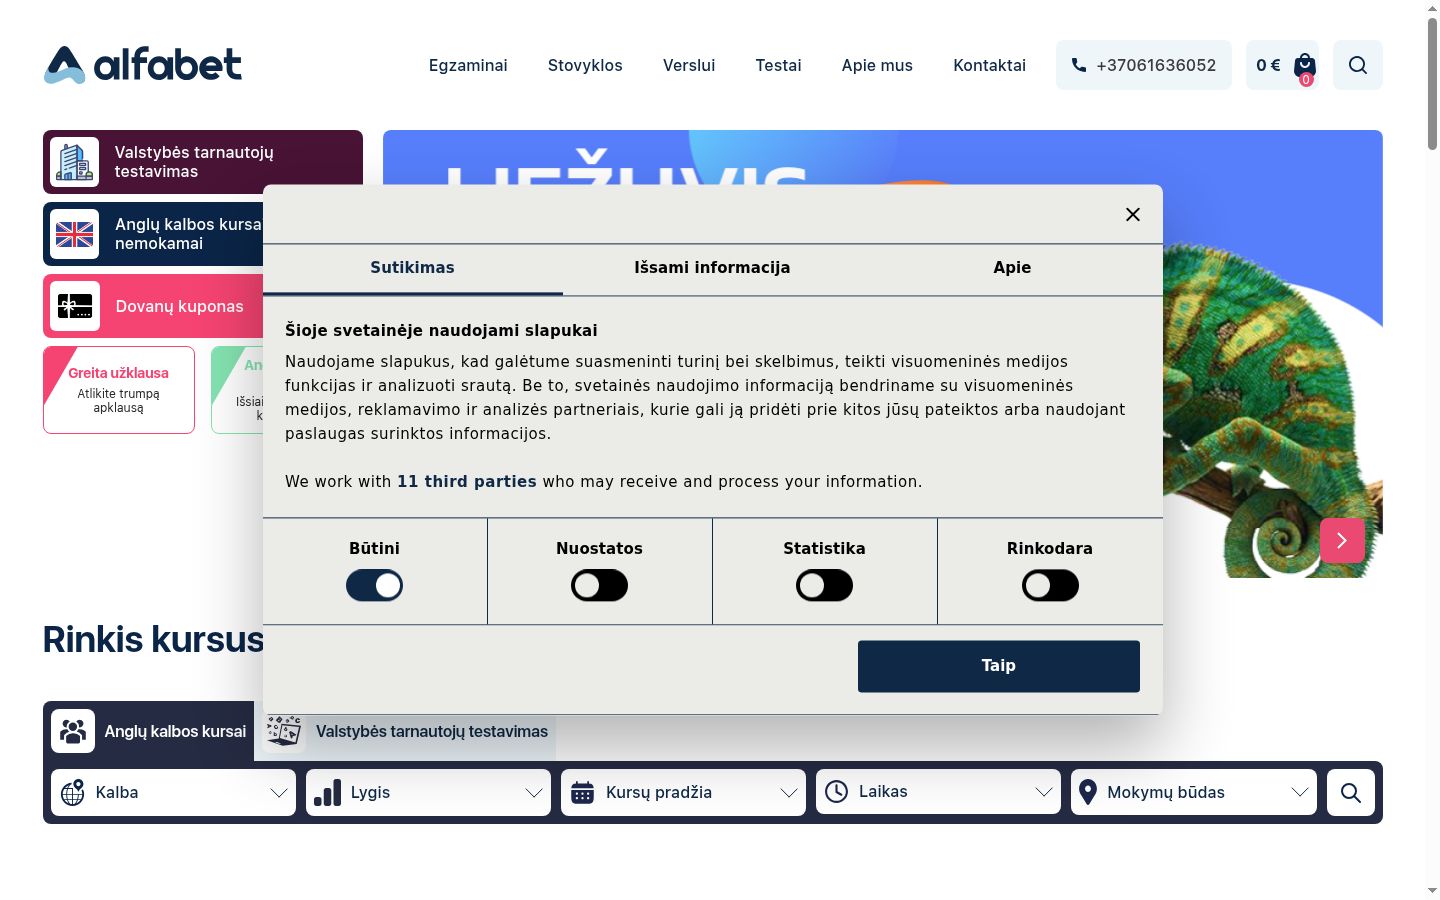Click the page vertical scrollbar
1440x900 pixels.
[1432, 450]
